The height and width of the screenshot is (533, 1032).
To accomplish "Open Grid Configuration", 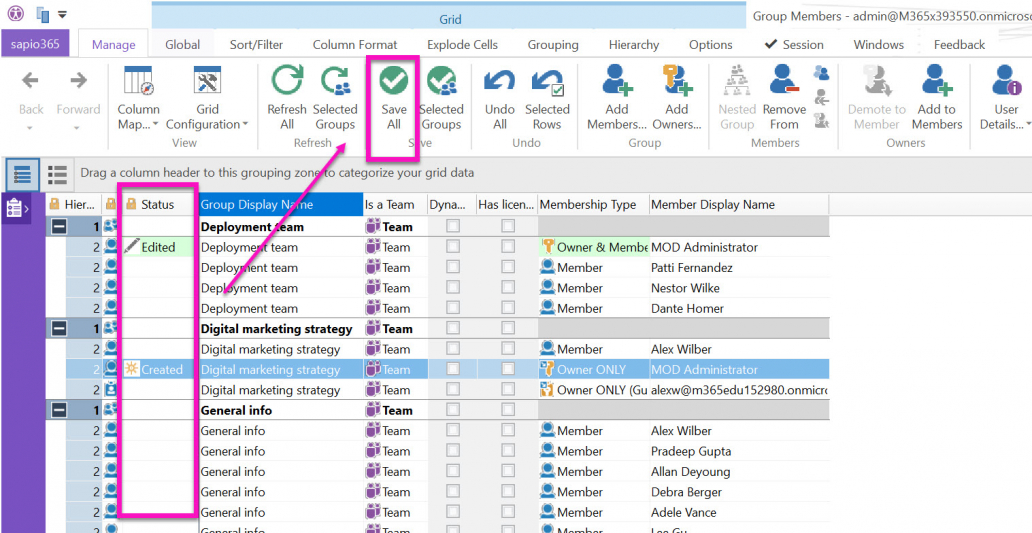I will pyautogui.click(x=207, y=99).
